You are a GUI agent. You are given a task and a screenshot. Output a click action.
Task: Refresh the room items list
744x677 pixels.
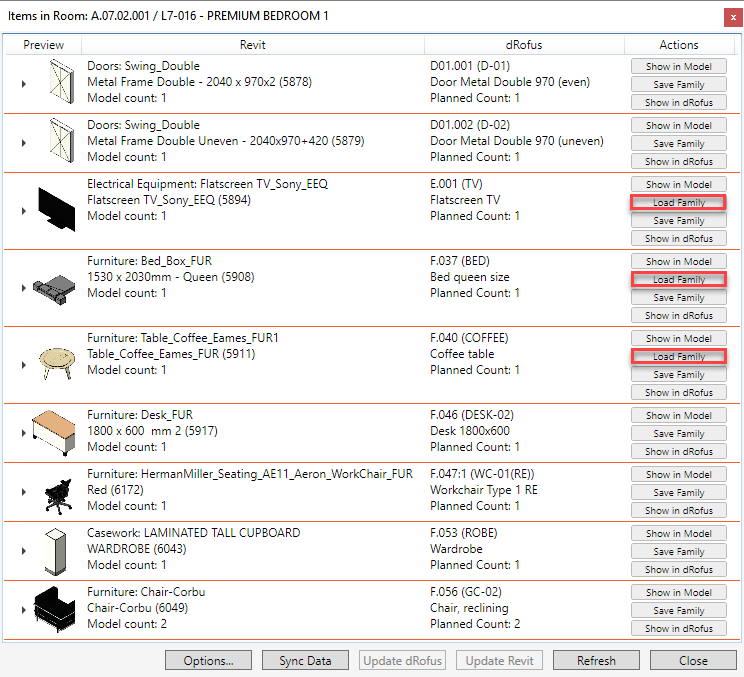point(596,660)
